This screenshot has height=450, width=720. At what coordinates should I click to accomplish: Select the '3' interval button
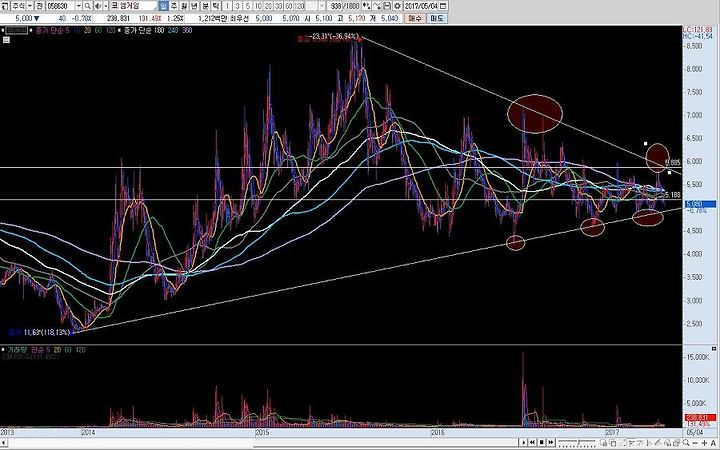pyautogui.click(x=237, y=6)
